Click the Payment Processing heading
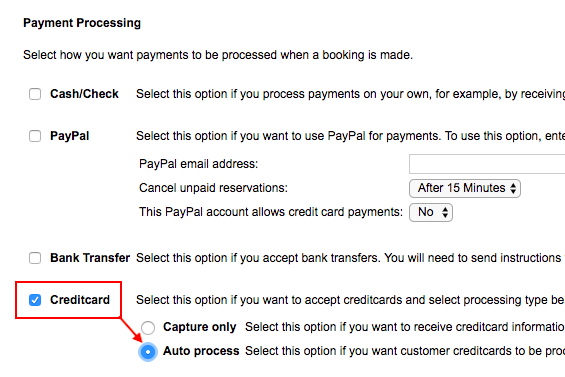 pyautogui.click(x=82, y=23)
